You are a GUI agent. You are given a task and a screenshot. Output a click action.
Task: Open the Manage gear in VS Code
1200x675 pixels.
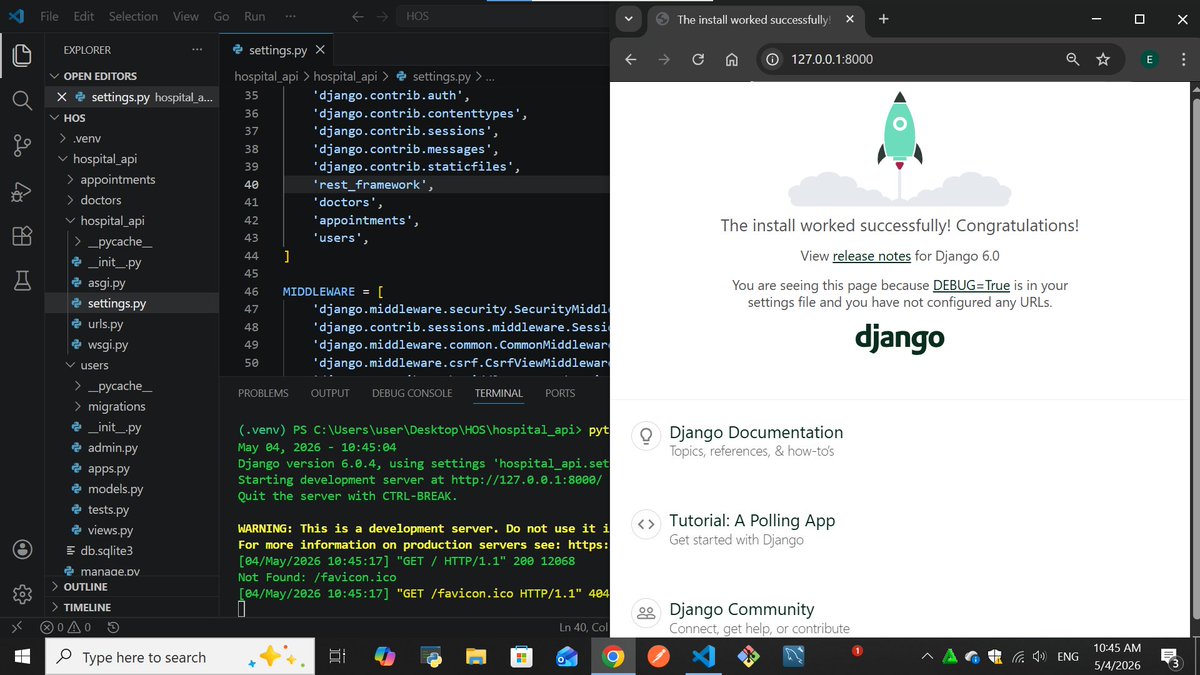pos(22,594)
